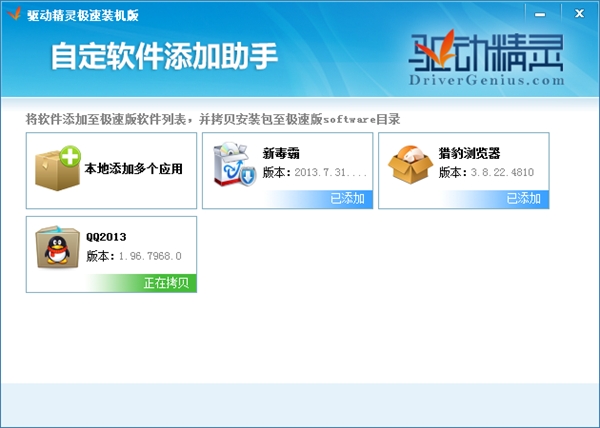Click the 自定软件添加助手 heading
The width and height of the screenshot is (600, 428).
[164, 56]
